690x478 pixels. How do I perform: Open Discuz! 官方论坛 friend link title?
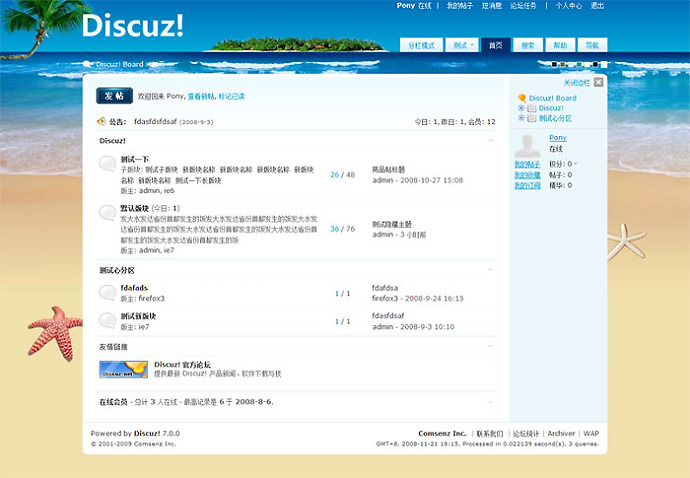pos(182,364)
